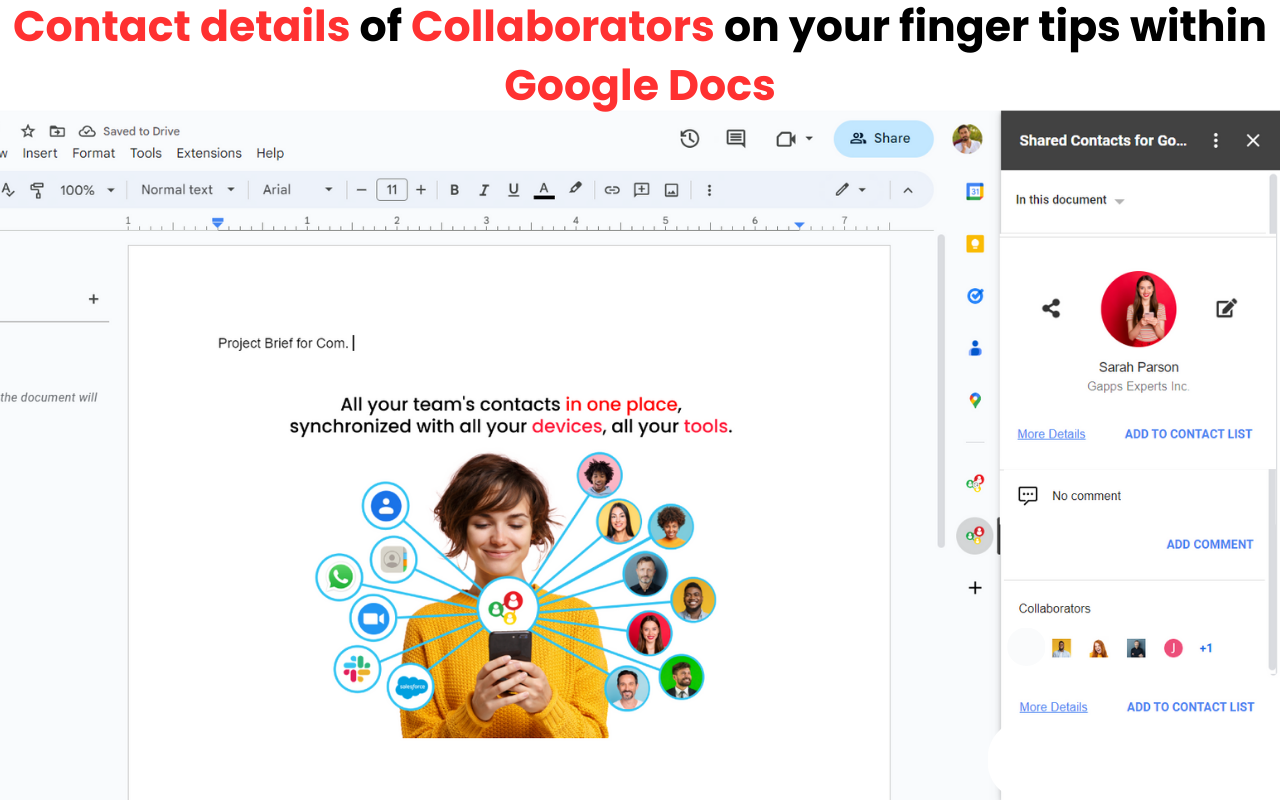Open Google Tasks in side panel
Screen dimensions: 1280x800
[975, 296]
